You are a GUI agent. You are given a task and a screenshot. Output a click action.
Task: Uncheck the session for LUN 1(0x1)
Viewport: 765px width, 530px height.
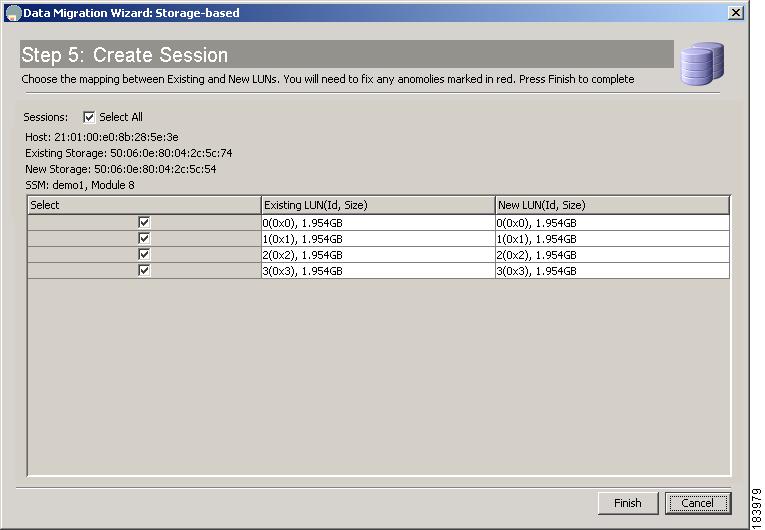click(144, 239)
